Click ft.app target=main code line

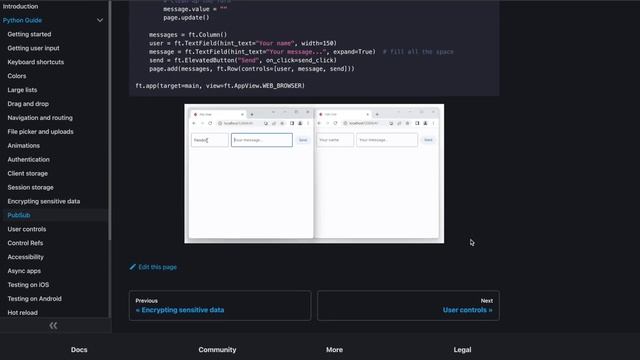[x=220, y=86]
